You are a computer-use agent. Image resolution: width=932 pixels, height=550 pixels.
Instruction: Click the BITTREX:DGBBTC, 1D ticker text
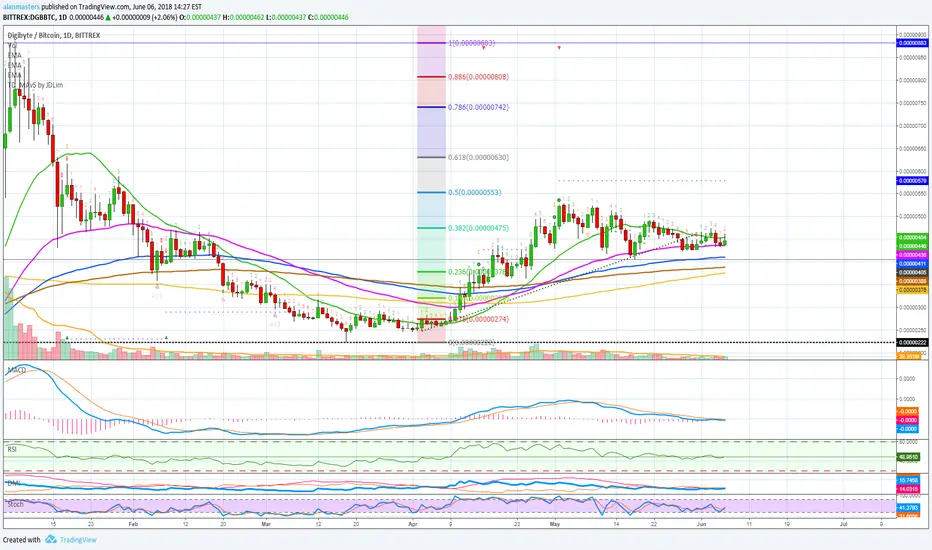(34, 17)
